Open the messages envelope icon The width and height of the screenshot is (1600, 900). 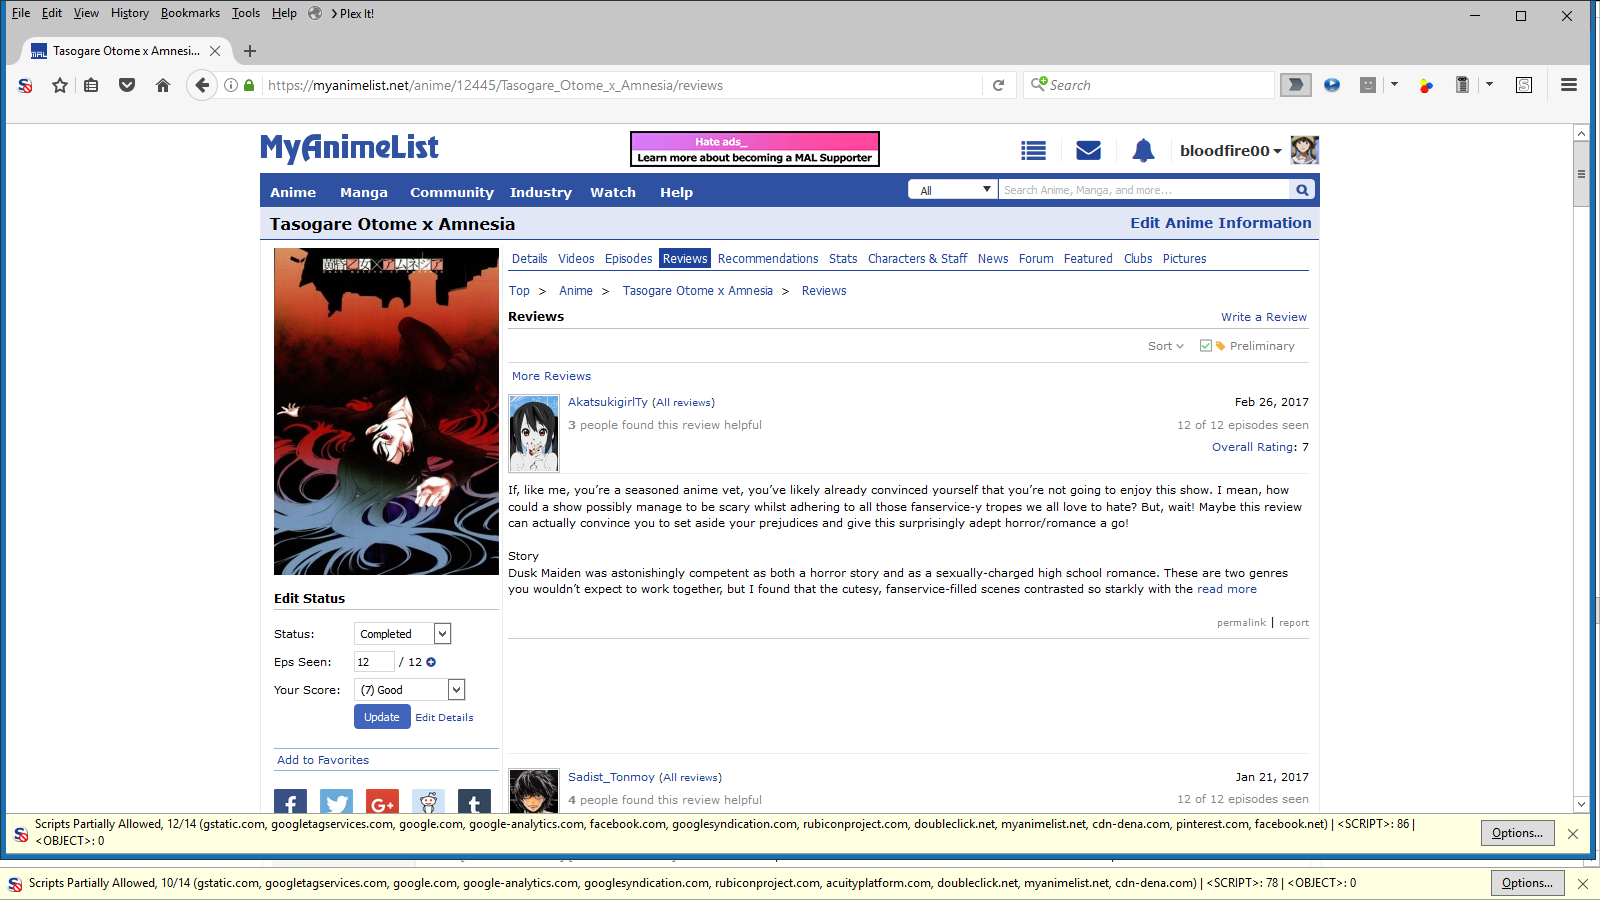[x=1088, y=151]
